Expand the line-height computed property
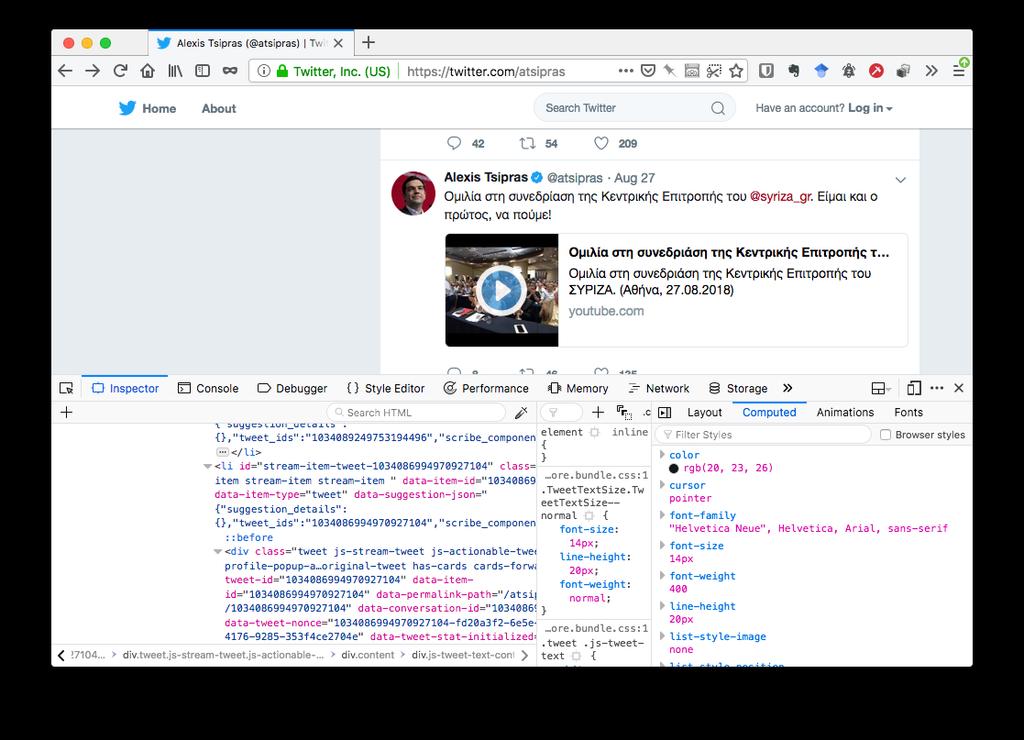Screen dimensions: 1024x740 tap(662, 605)
